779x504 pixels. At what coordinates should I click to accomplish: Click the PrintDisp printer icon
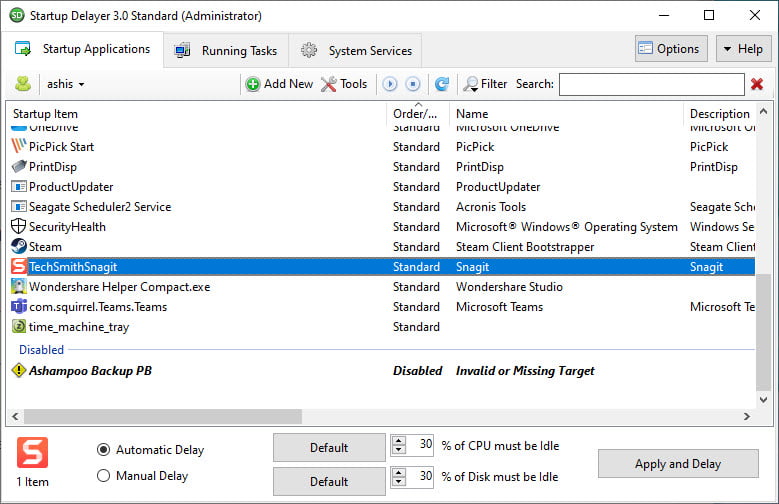click(18, 166)
